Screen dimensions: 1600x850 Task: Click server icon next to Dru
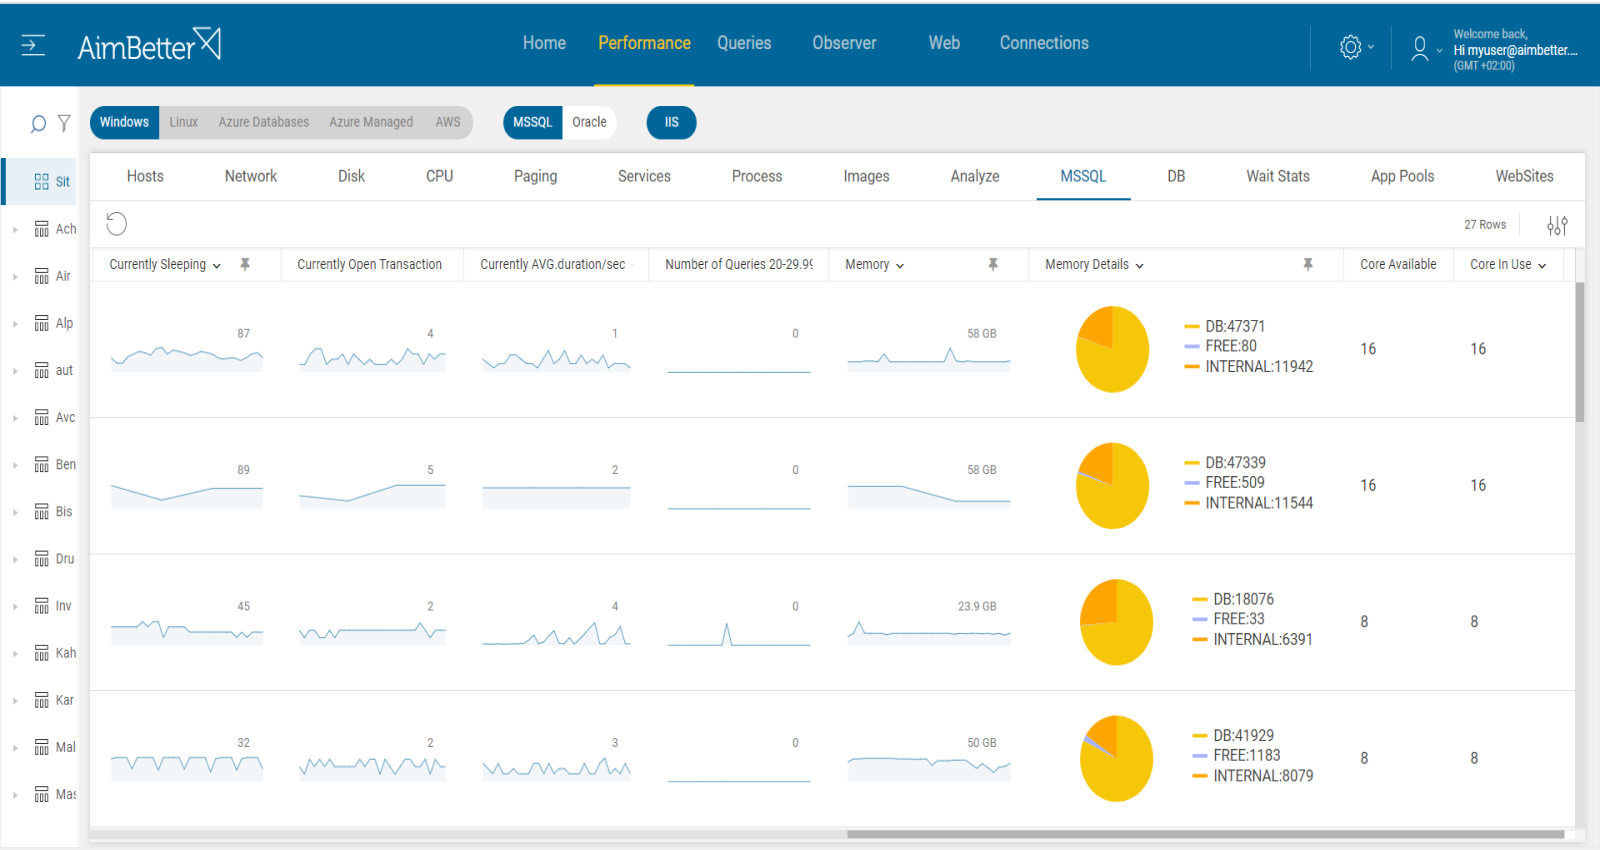[x=41, y=559]
